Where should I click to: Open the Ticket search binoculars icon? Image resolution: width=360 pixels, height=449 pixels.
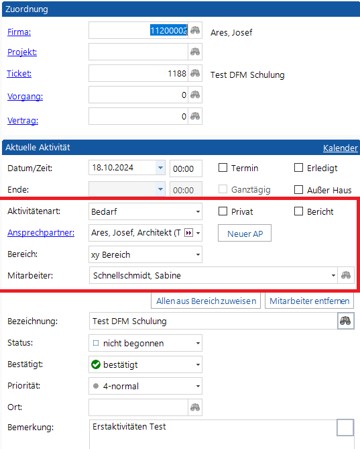coord(195,73)
